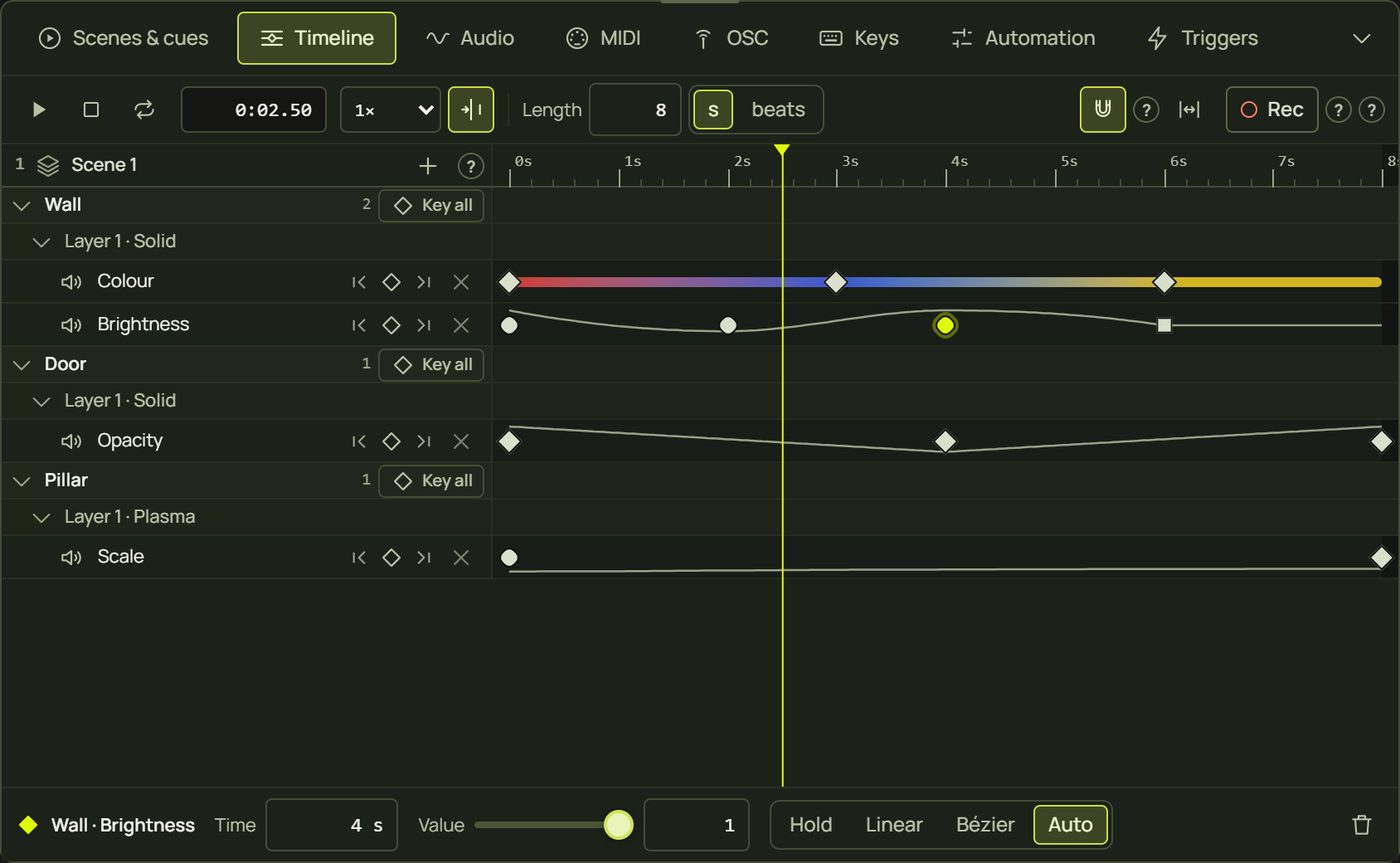This screenshot has width=1400, height=863.
Task: Open the Audio tab
Action: pos(470,38)
